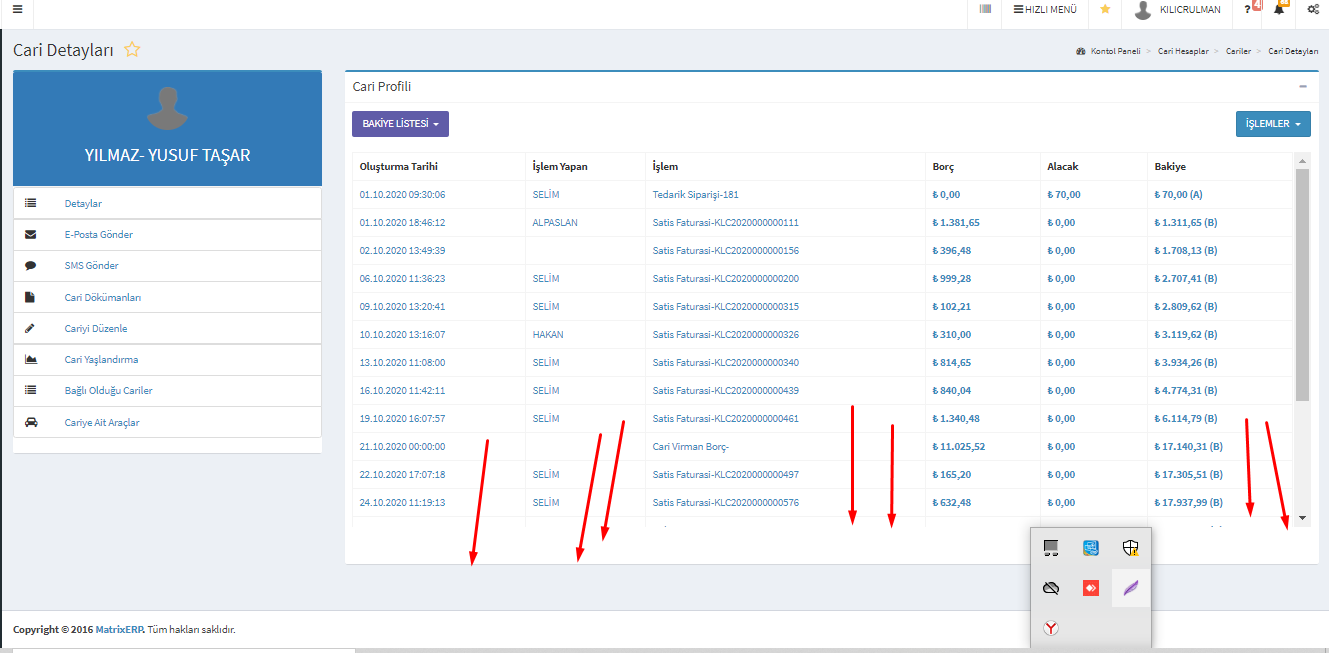Open the notifications bell icon

(1279, 9)
